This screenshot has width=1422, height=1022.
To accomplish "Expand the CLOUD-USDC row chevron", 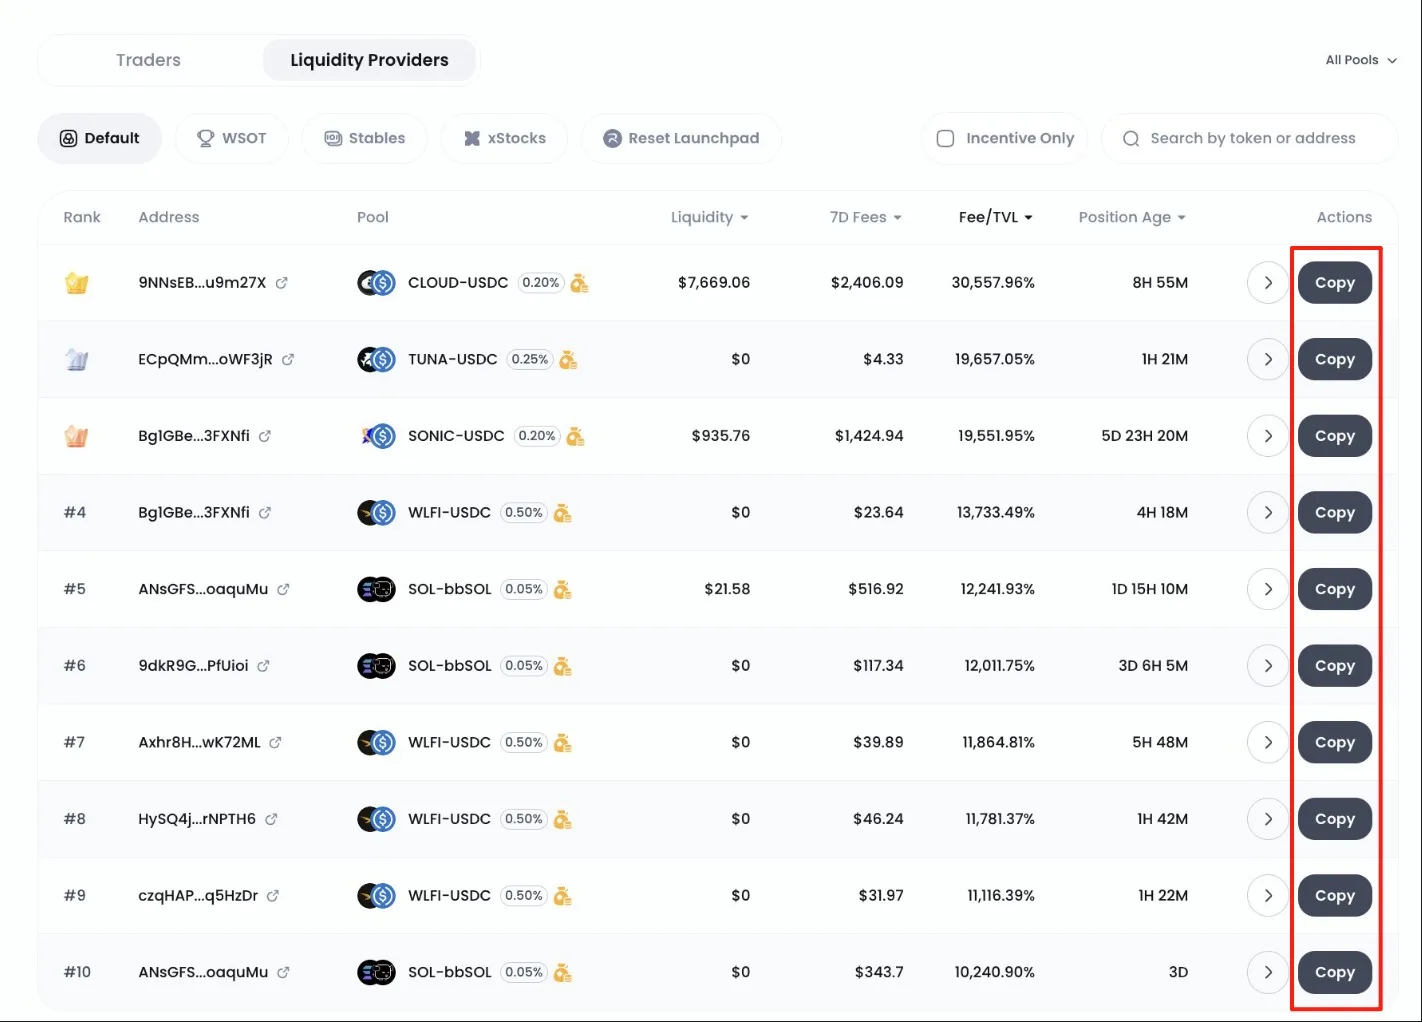I will tap(1267, 283).
